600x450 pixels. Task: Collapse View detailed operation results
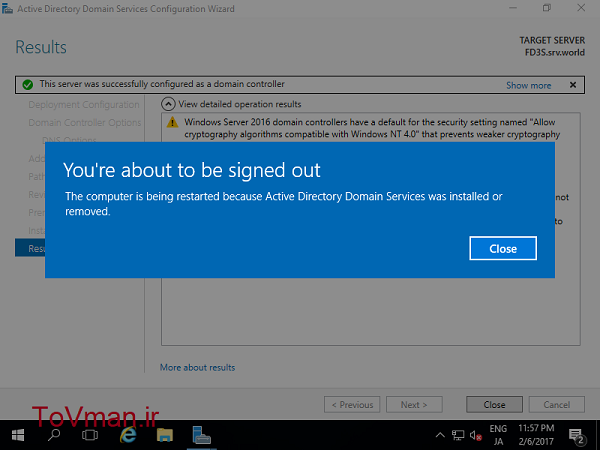click(168, 104)
